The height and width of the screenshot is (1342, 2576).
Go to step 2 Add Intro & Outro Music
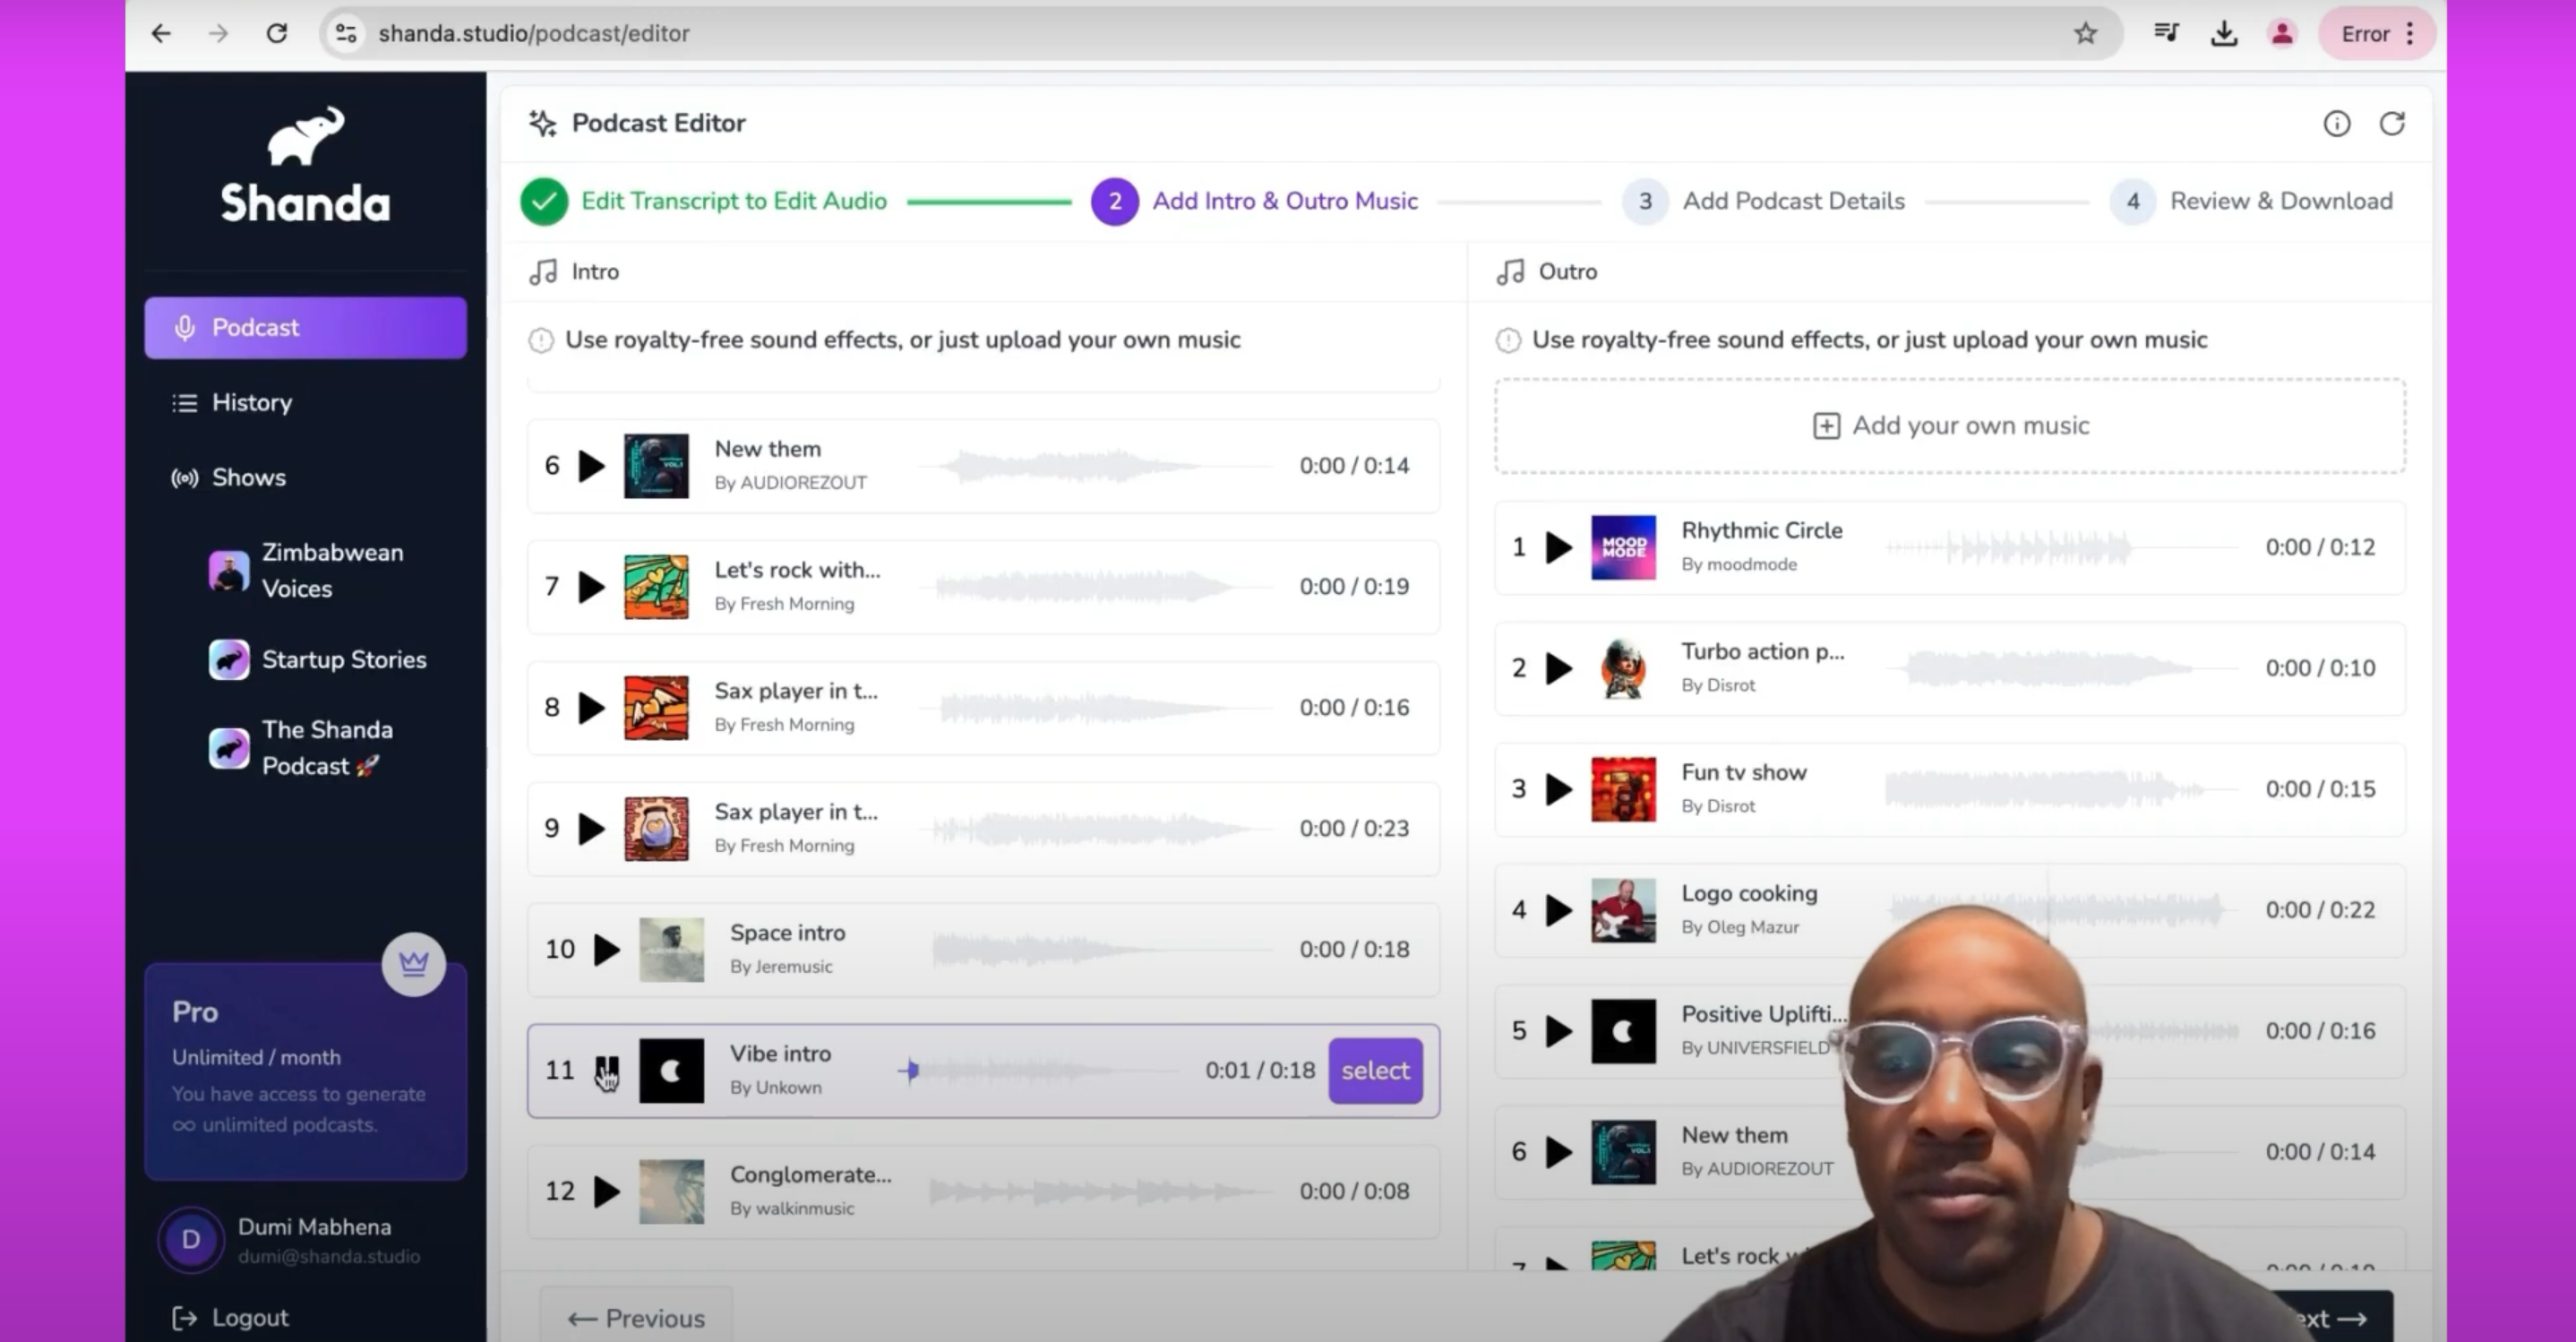point(1254,201)
